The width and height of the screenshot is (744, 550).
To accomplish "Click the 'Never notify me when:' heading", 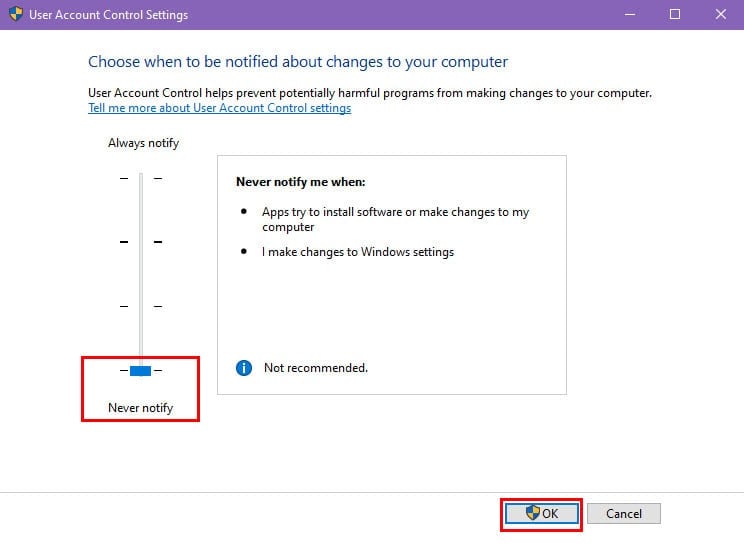I will [x=301, y=182].
